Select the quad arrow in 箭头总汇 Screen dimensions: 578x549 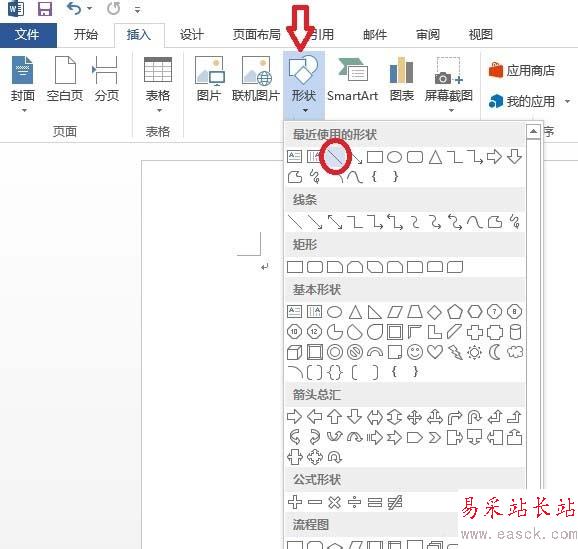pos(414,417)
